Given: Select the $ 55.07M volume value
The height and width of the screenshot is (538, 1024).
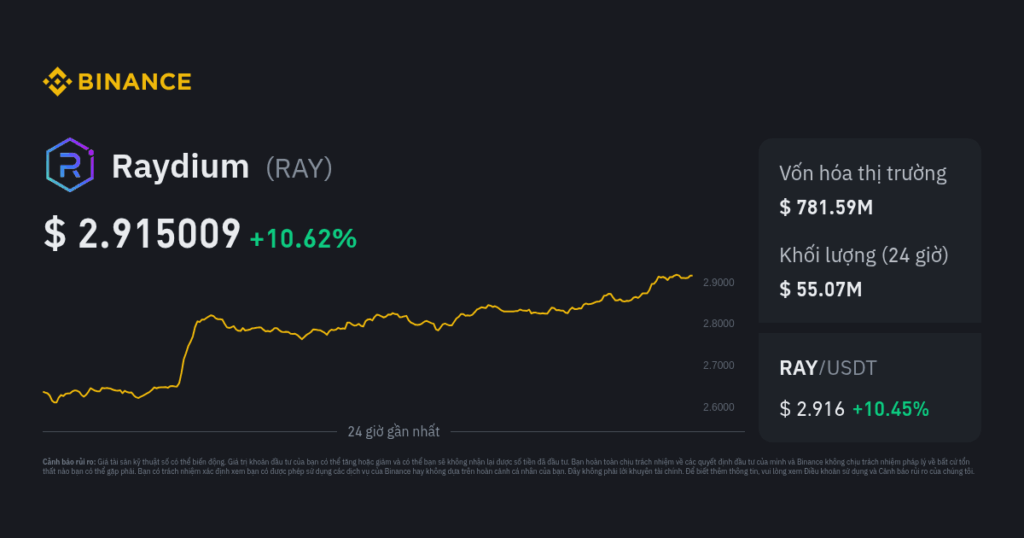Looking at the screenshot, I should (x=820, y=290).
